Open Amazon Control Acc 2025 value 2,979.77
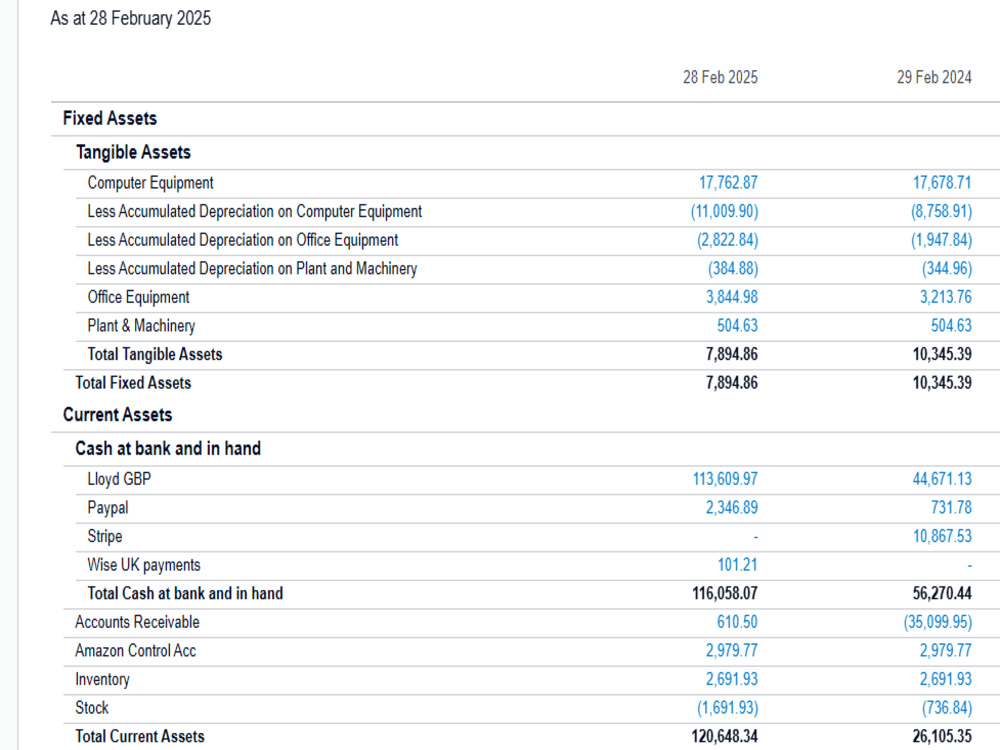1000x750 pixels. [x=732, y=651]
